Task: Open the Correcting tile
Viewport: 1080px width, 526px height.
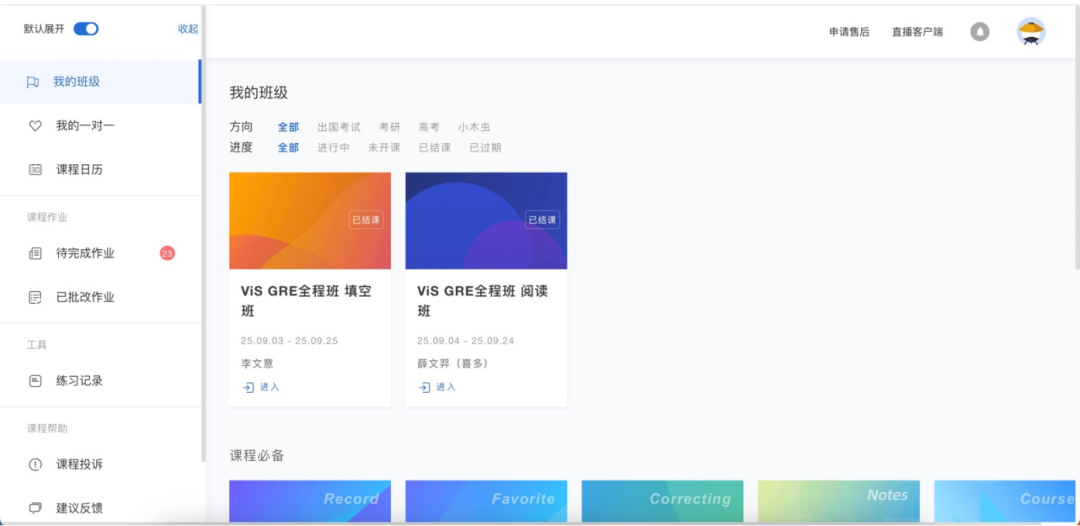Action: click(x=663, y=502)
